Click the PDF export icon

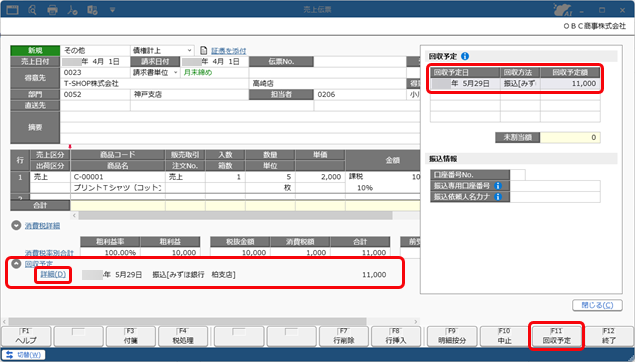72,10
